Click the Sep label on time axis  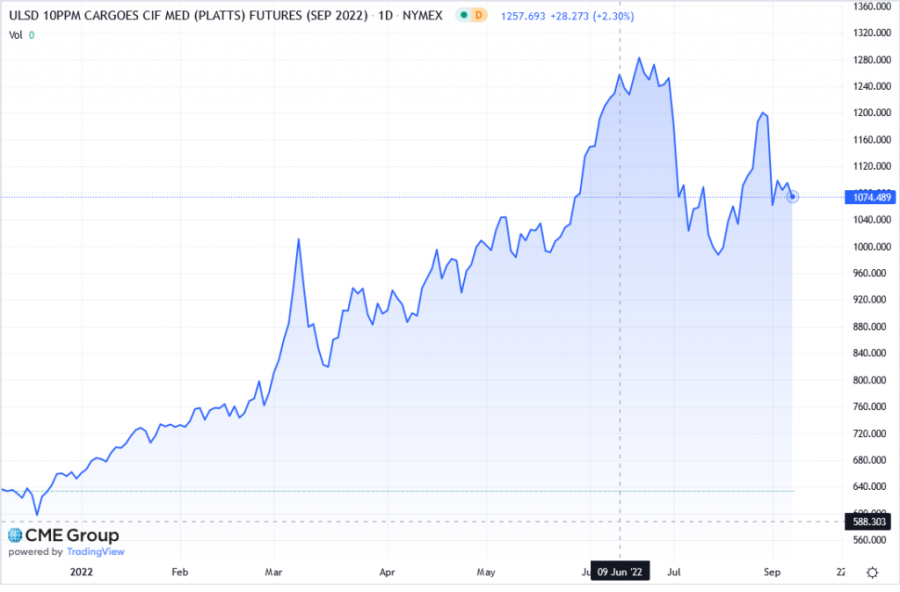coord(772,574)
